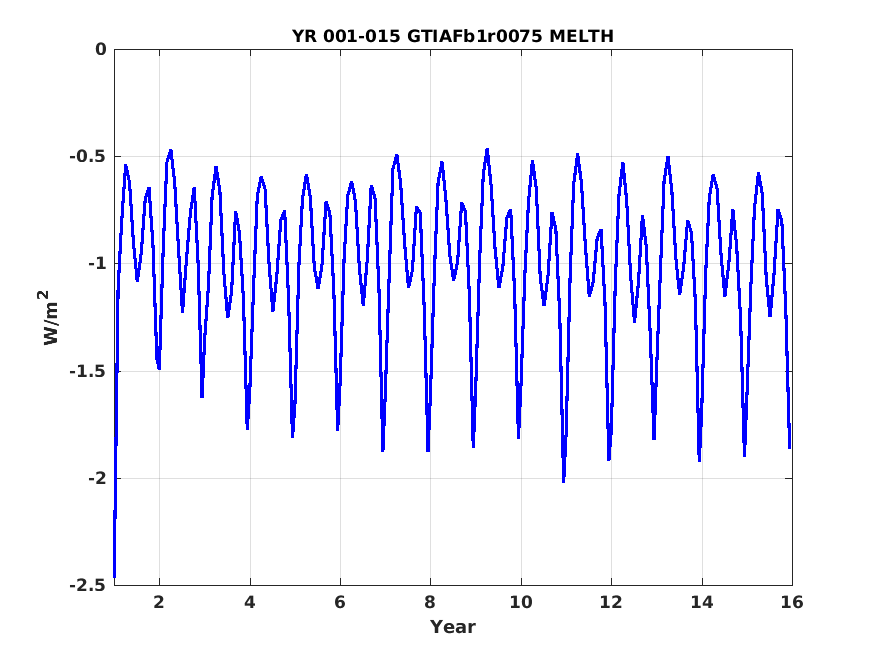Click the y-axis tick label '-1'
The height and width of the screenshot is (656, 875).
click(97, 264)
